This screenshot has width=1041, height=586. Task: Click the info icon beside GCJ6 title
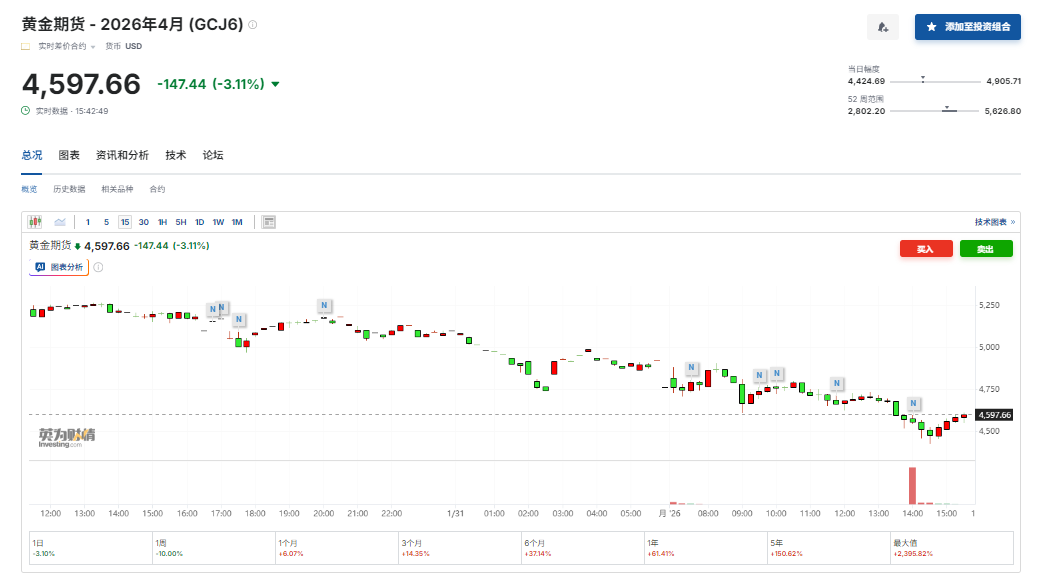pos(252,25)
